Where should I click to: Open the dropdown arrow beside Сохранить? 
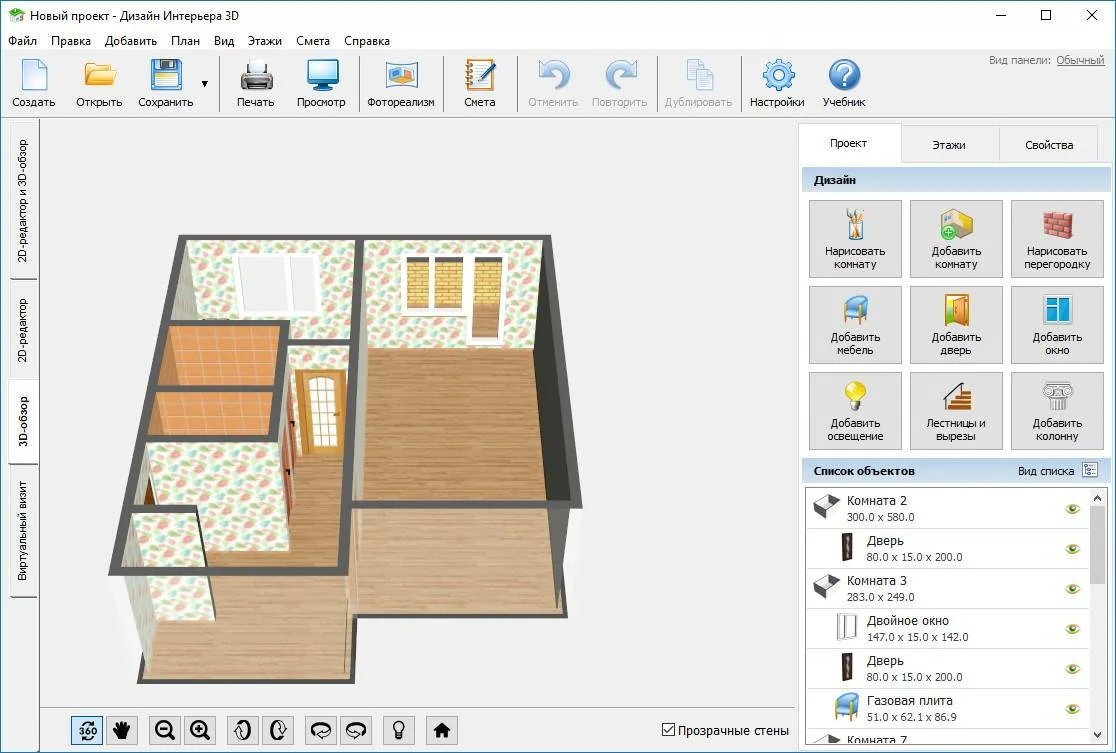[x=205, y=84]
